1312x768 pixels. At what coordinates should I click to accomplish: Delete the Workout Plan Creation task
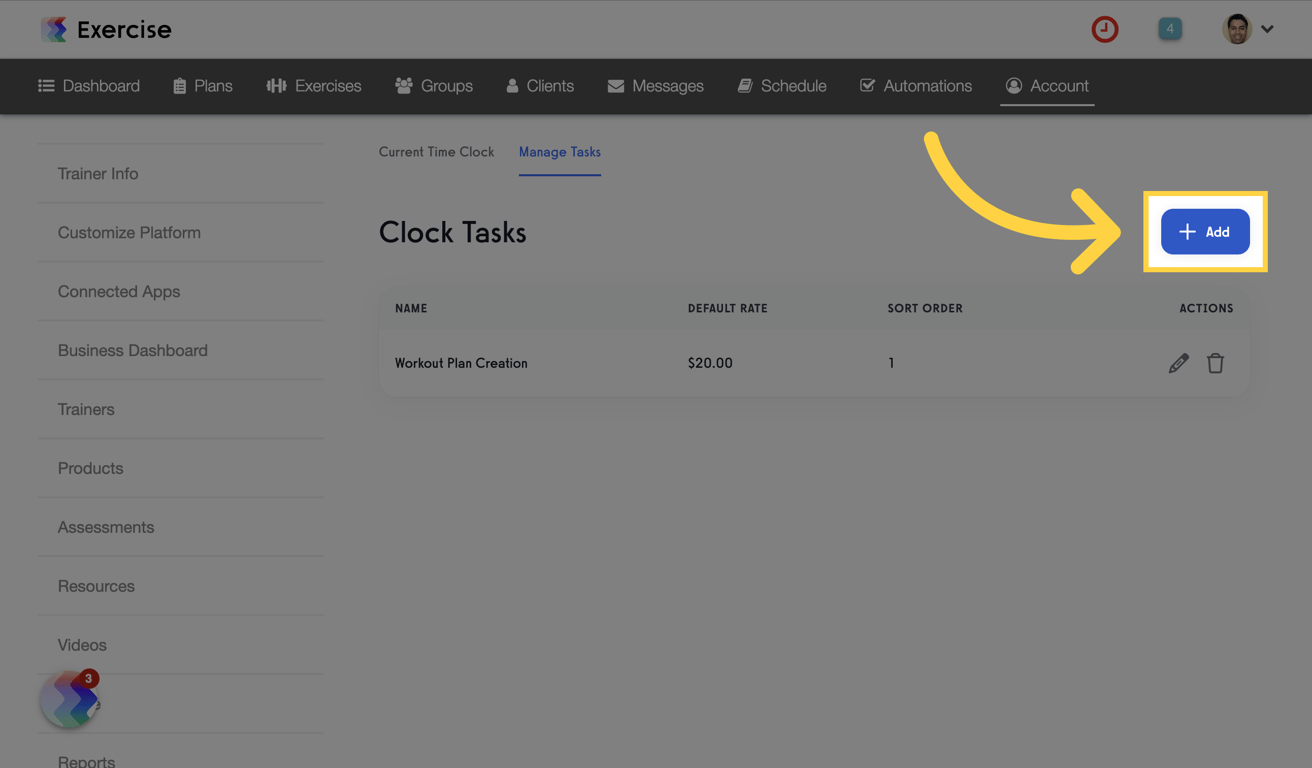coord(1215,363)
